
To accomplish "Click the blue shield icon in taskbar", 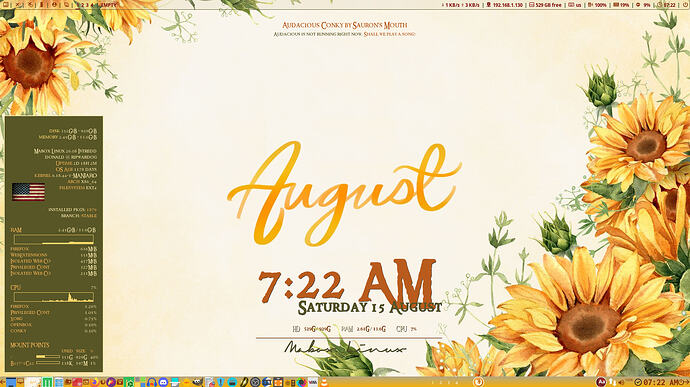I will tap(220, 382).
